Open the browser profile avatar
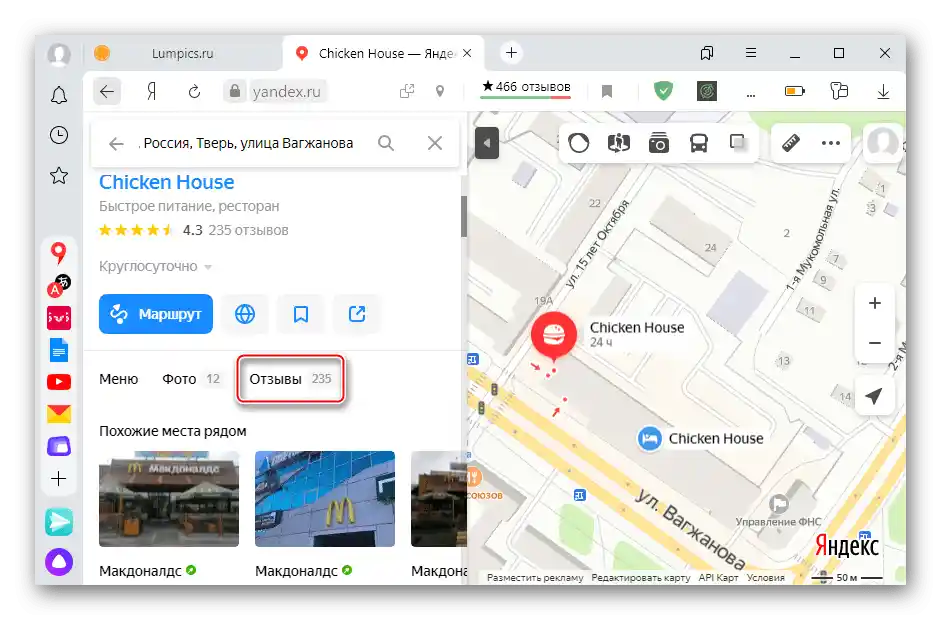The width and height of the screenshot is (941, 620). point(59,54)
